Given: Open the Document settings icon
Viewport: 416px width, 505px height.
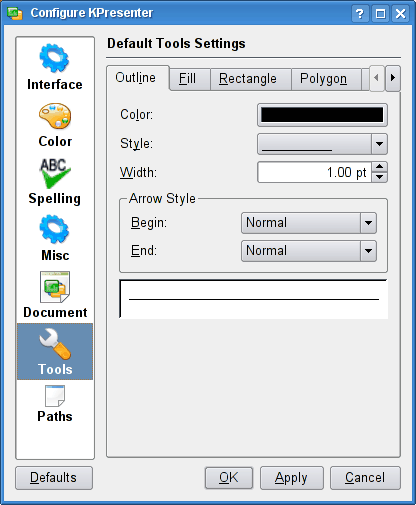Looking at the screenshot, I should tap(55, 287).
